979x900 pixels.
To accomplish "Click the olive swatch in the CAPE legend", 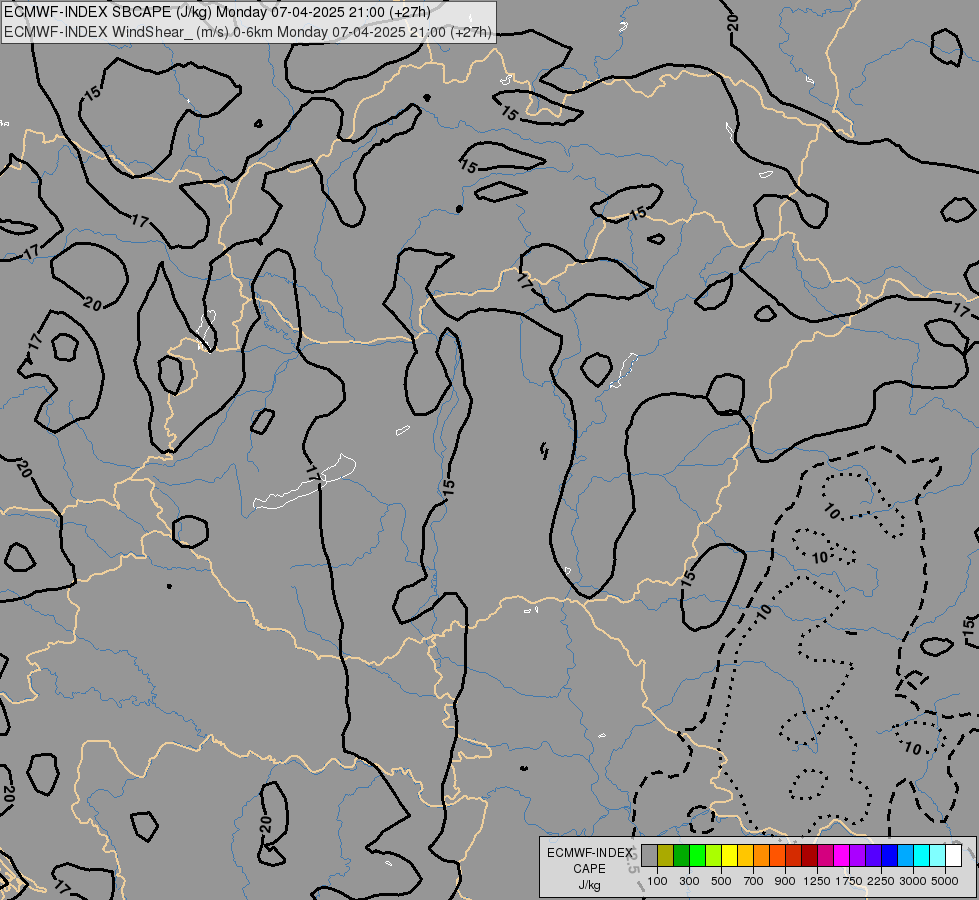I will (x=666, y=855).
